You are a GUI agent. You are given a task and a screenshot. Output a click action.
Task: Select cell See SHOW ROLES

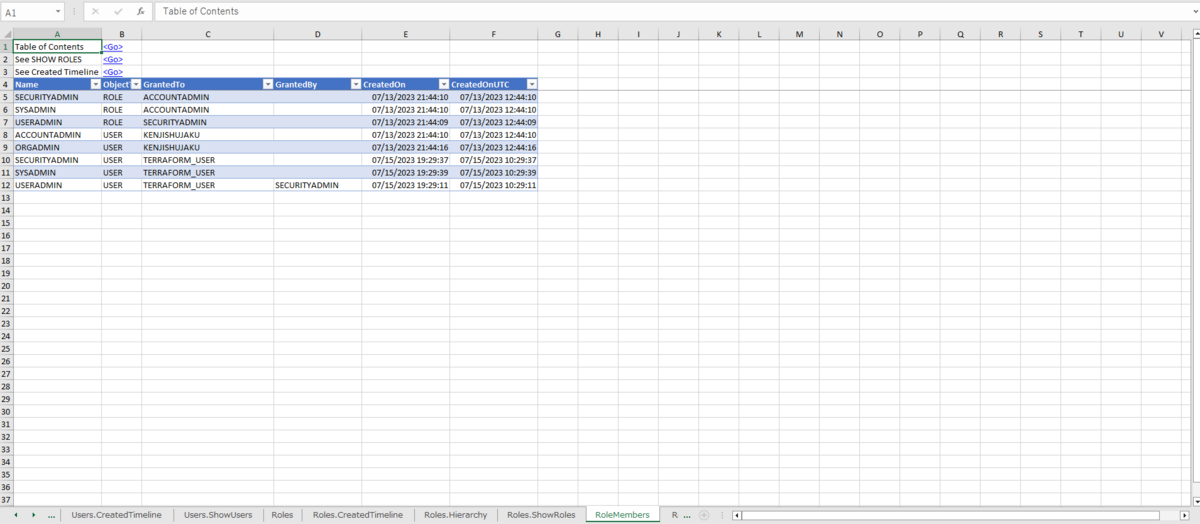point(57,60)
